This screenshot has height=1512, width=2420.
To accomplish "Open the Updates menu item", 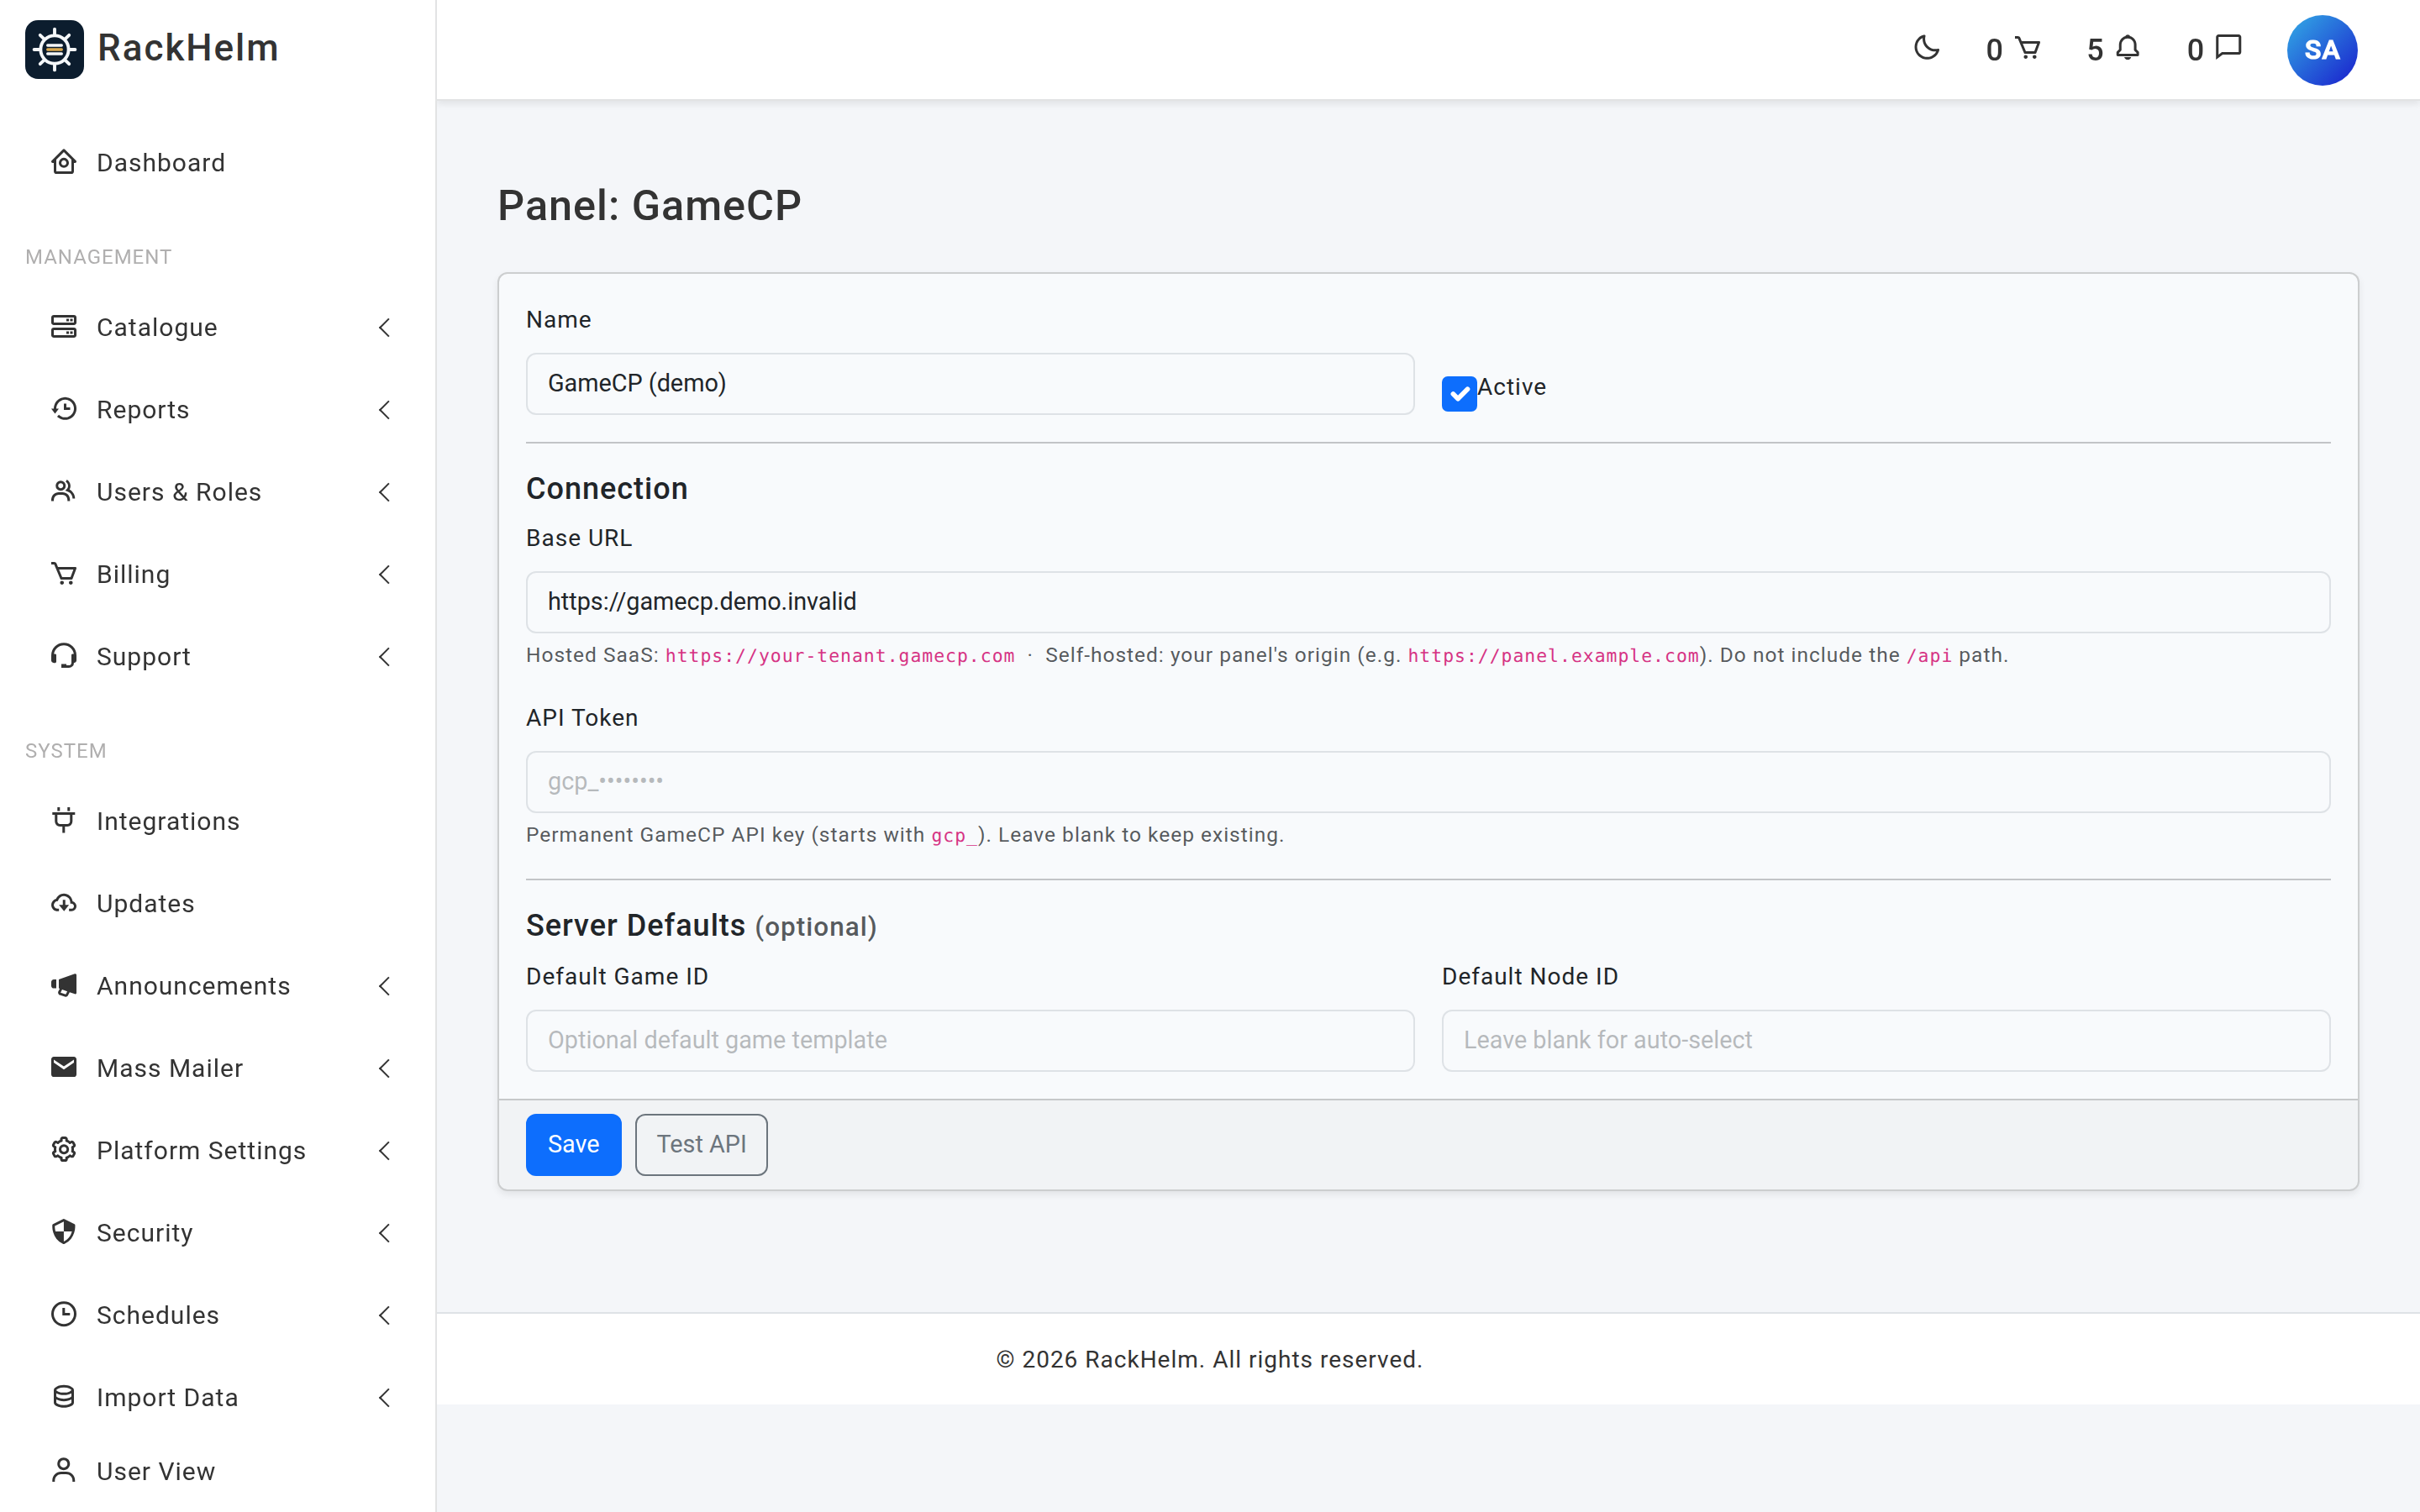I will tap(217, 903).
